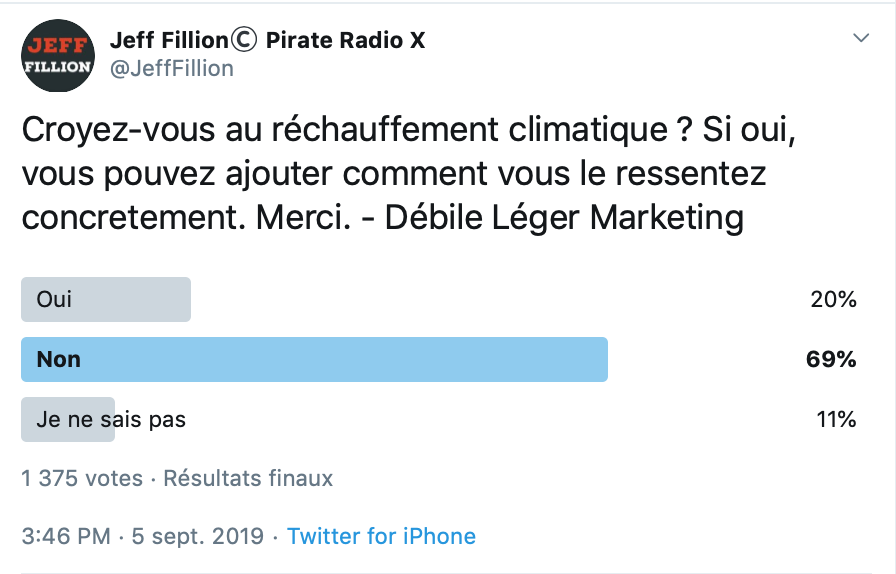The width and height of the screenshot is (896, 574).
Task: Click the Débile Léger Marketing signature text
Action: pyautogui.click(x=564, y=218)
